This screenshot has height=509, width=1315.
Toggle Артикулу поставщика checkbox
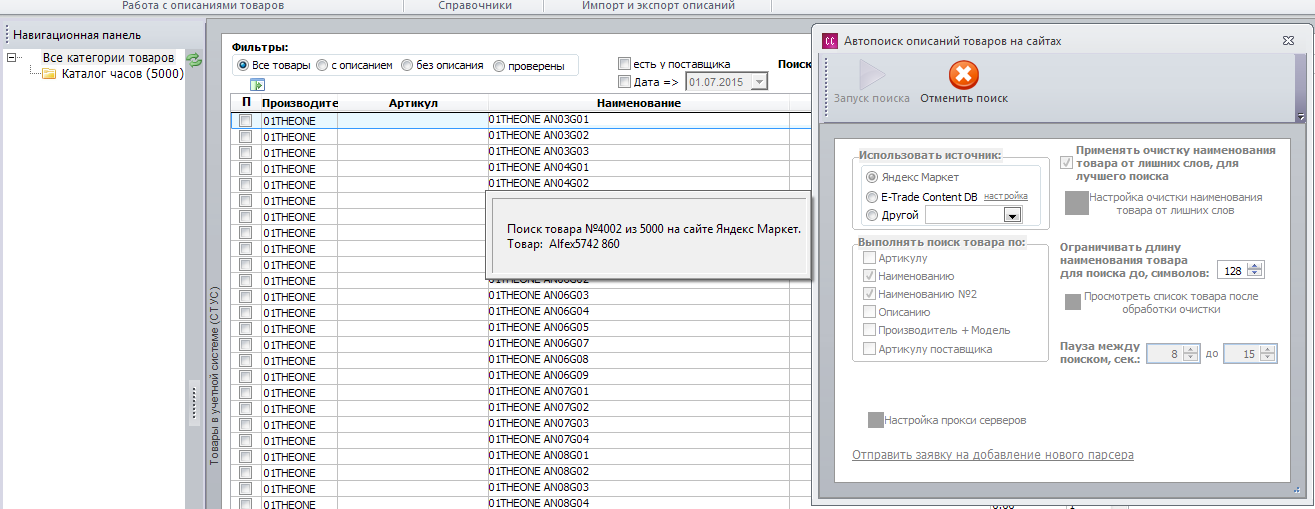[x=870, y=348]
